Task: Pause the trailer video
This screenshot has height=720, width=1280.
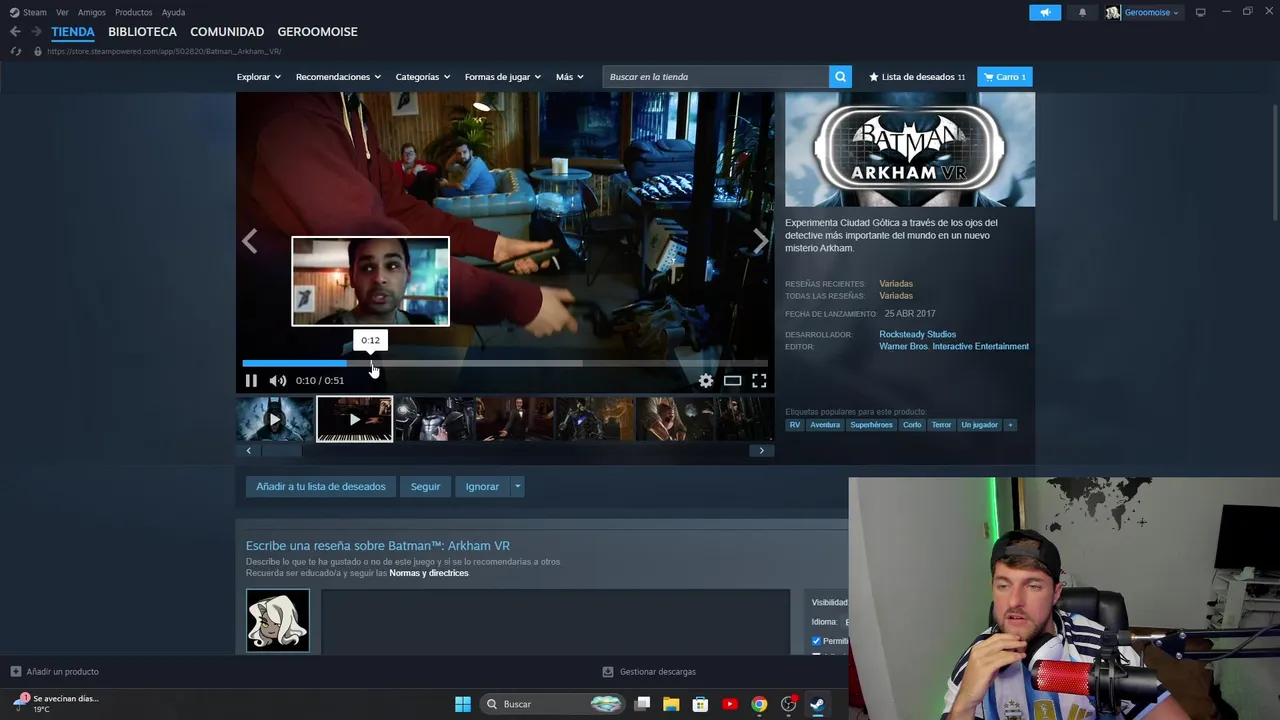Action: pos(251,380)
